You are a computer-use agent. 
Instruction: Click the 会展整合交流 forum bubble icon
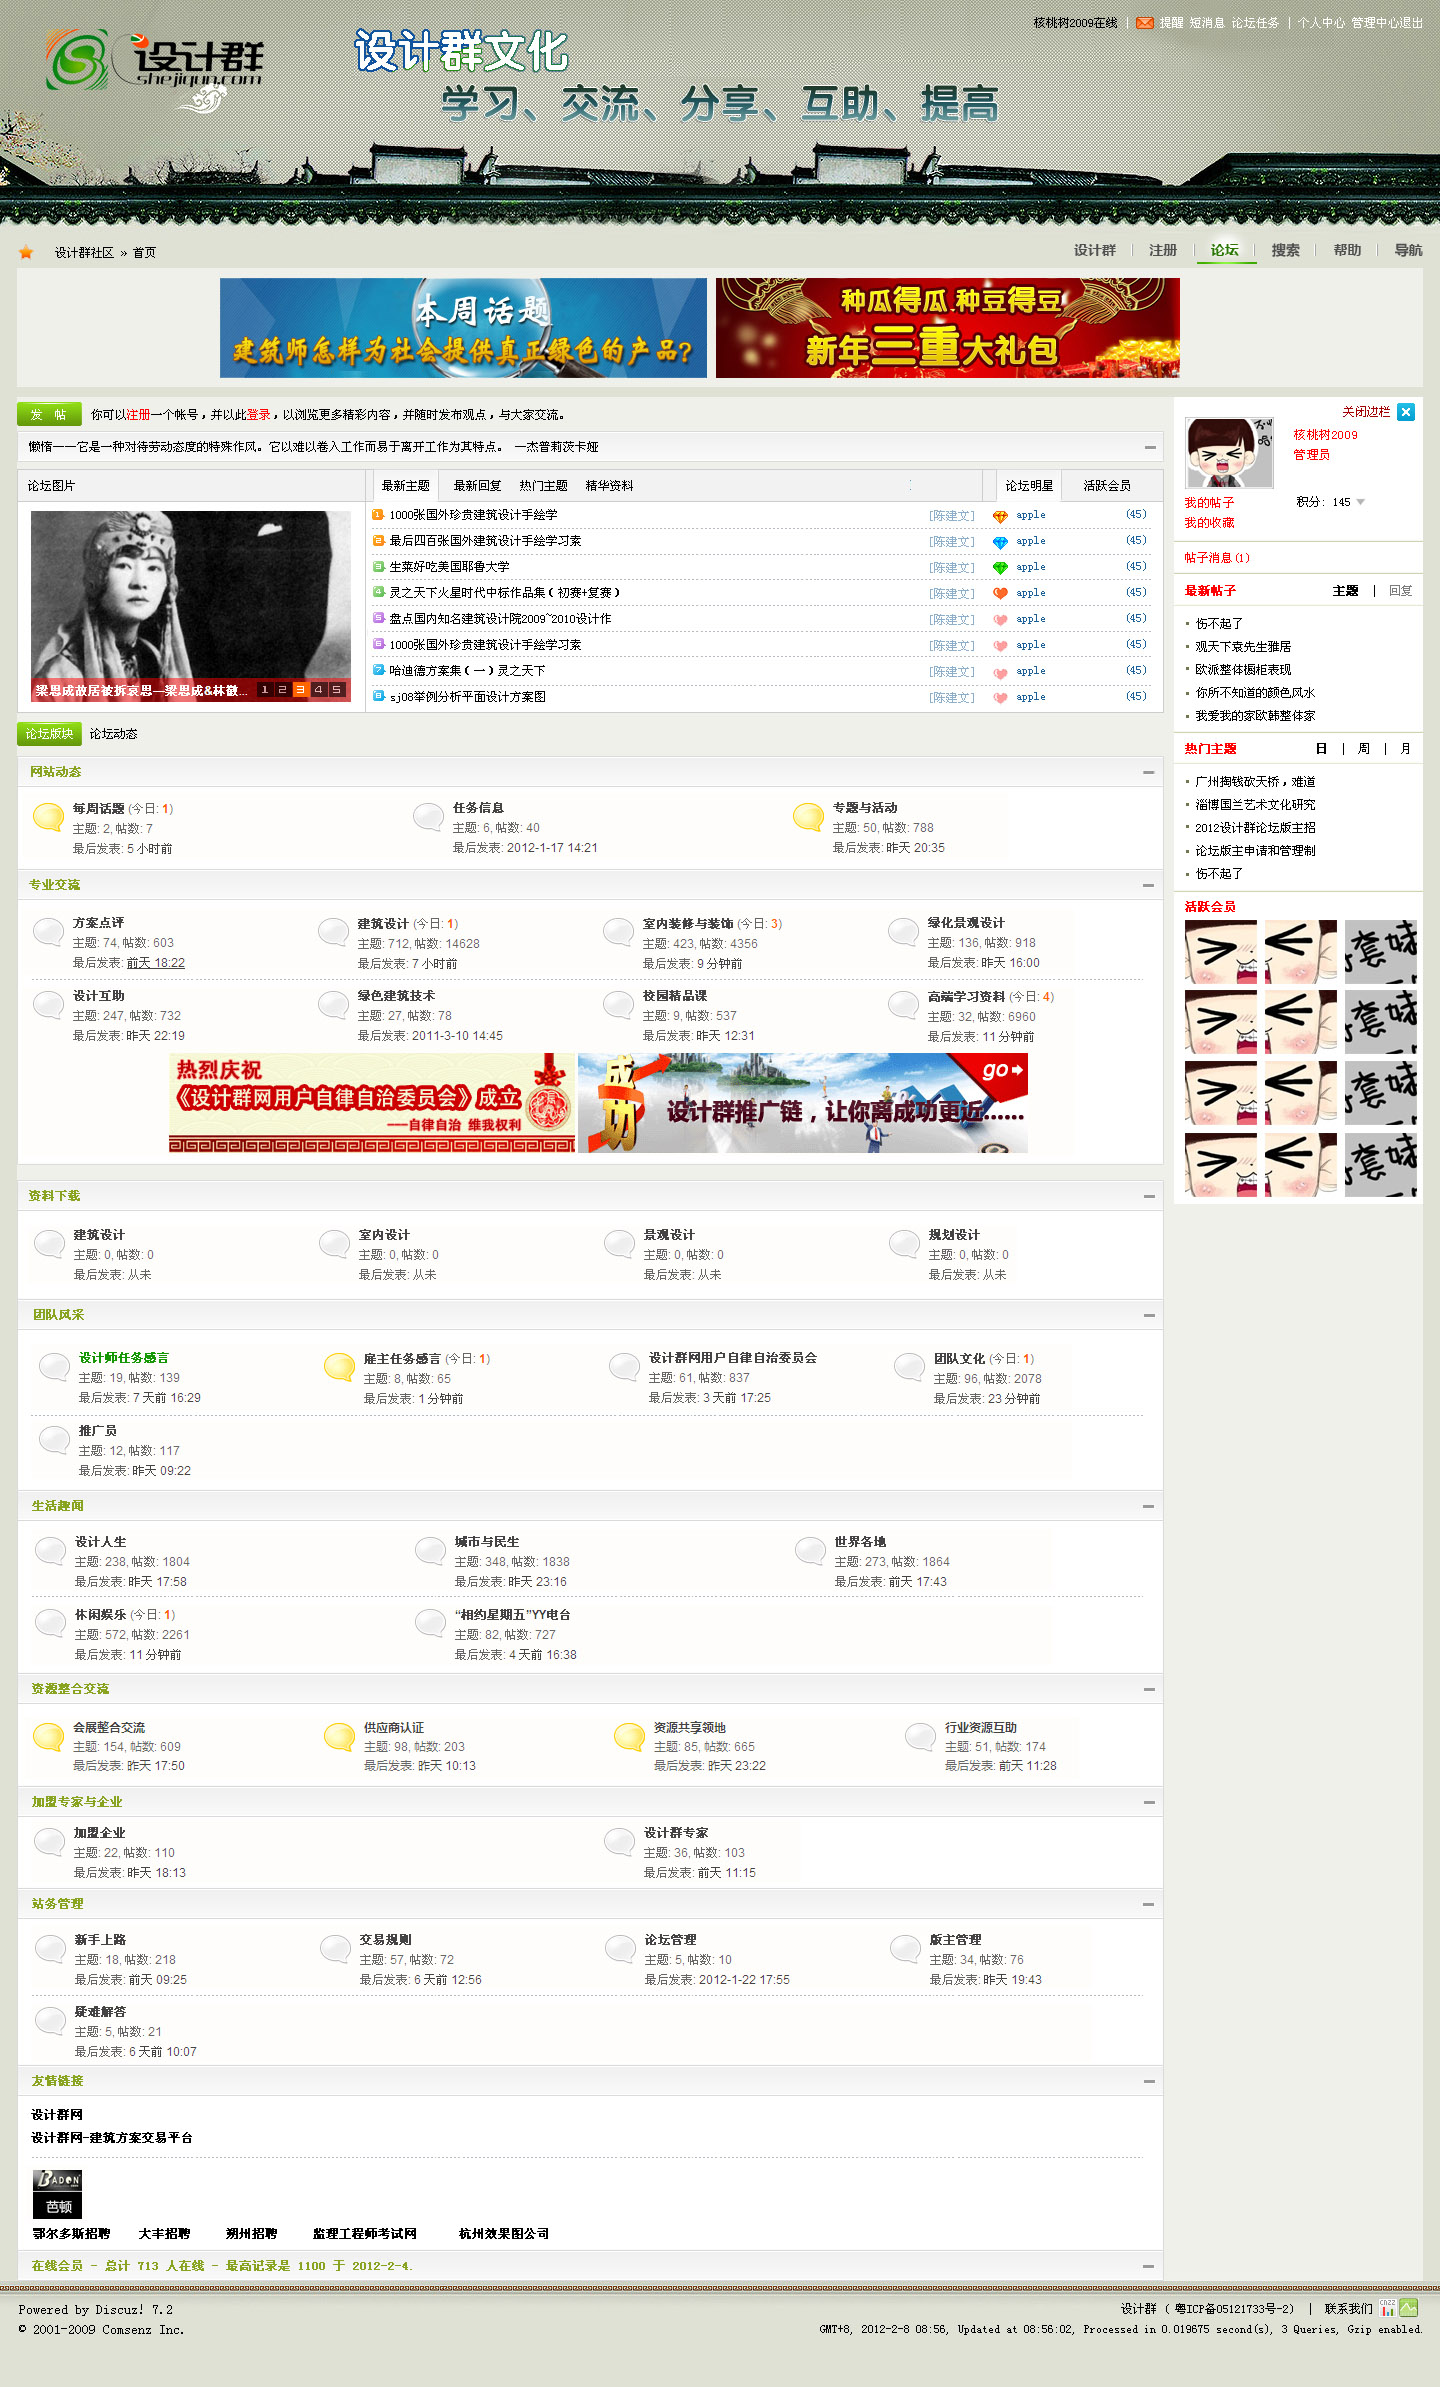coord(48,1736)
